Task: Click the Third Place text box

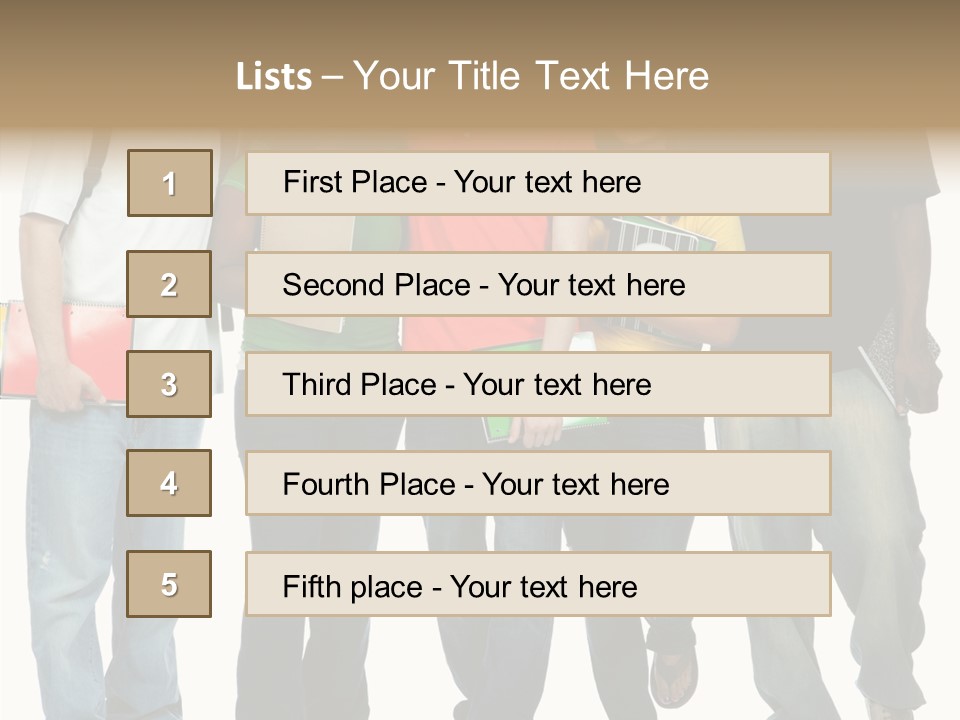Action: tap(538, 384)
